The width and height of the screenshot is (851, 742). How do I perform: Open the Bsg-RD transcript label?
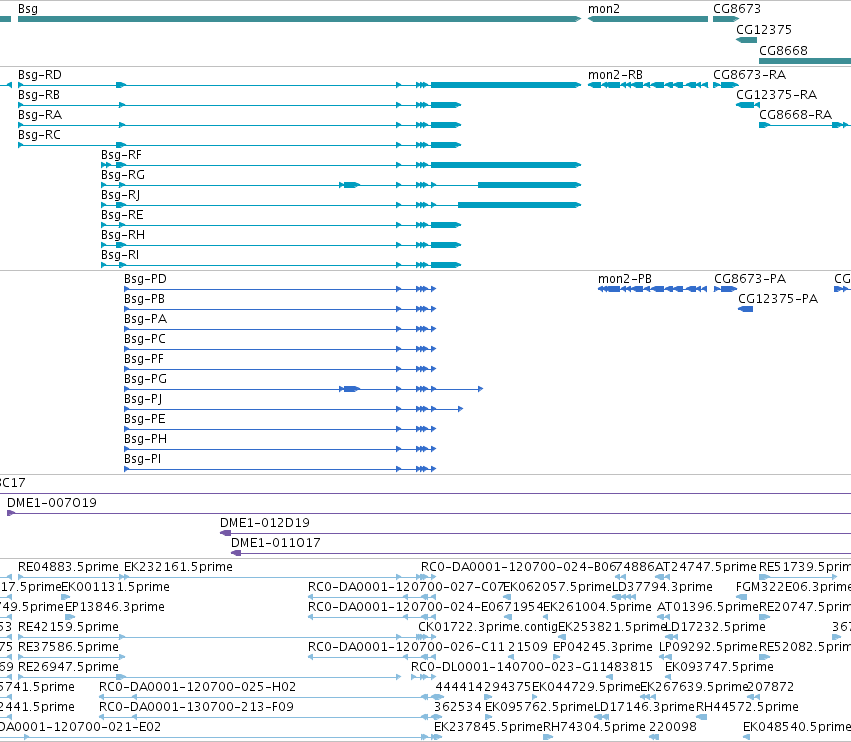(x=40, y=75)
